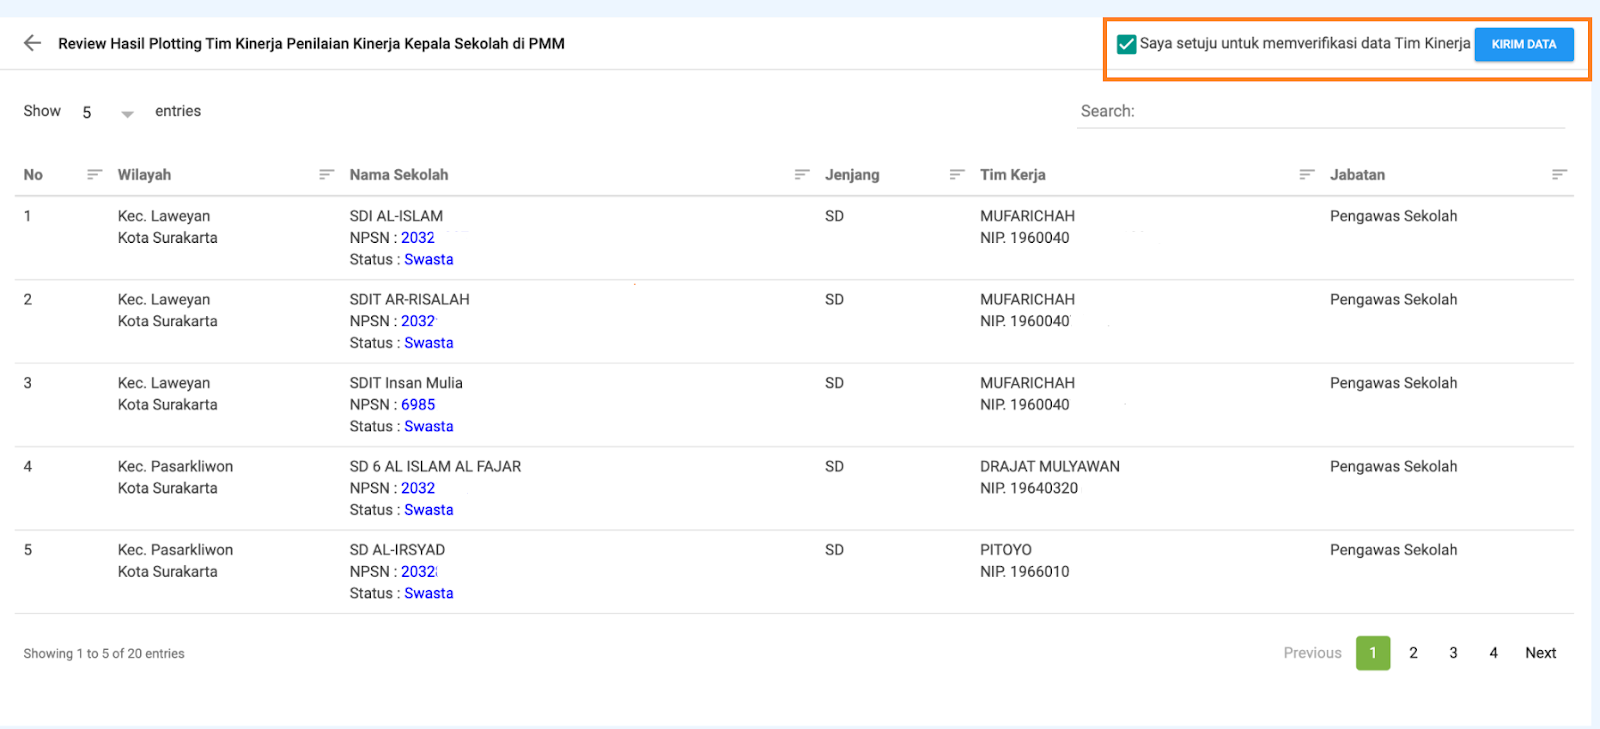Open NPSN link of SDI AL-ISLAM
The width and height of the screenshot is (1600, 729).
(x=418, y=238)
